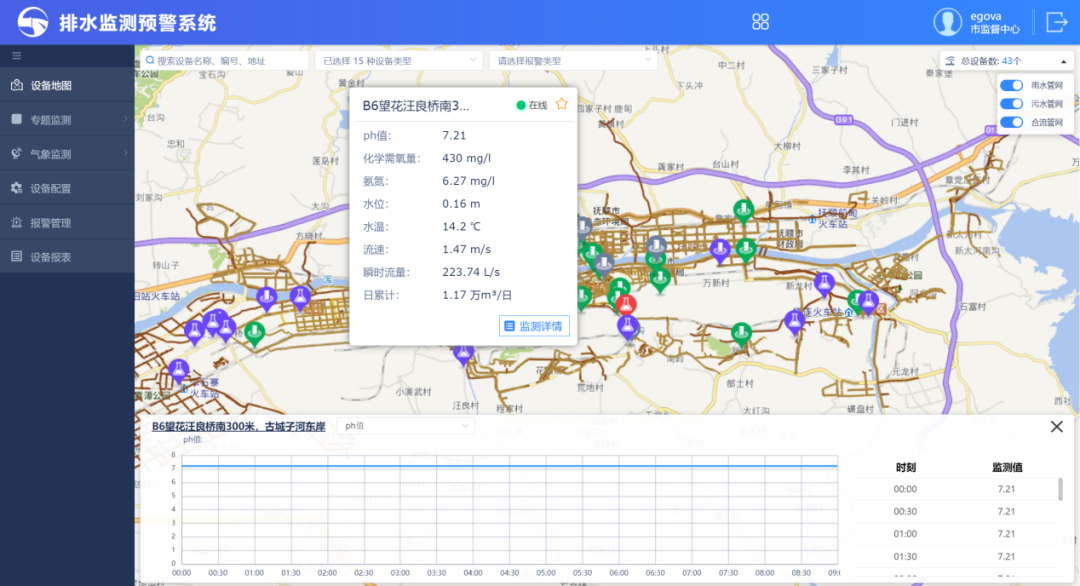Open the pH值 chart metric dropdown
This screenshot has height=586, width=1080.
point(406,426)
